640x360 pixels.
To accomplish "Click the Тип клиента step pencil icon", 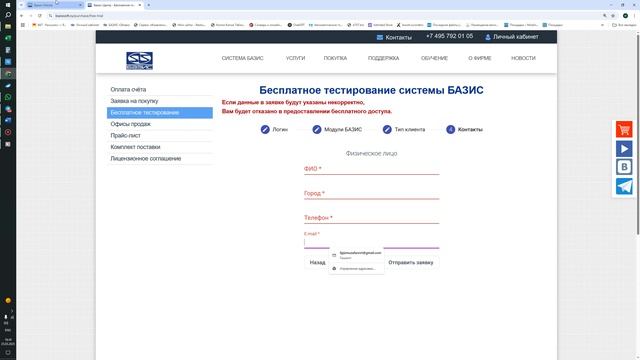I will tap(387, 129).
